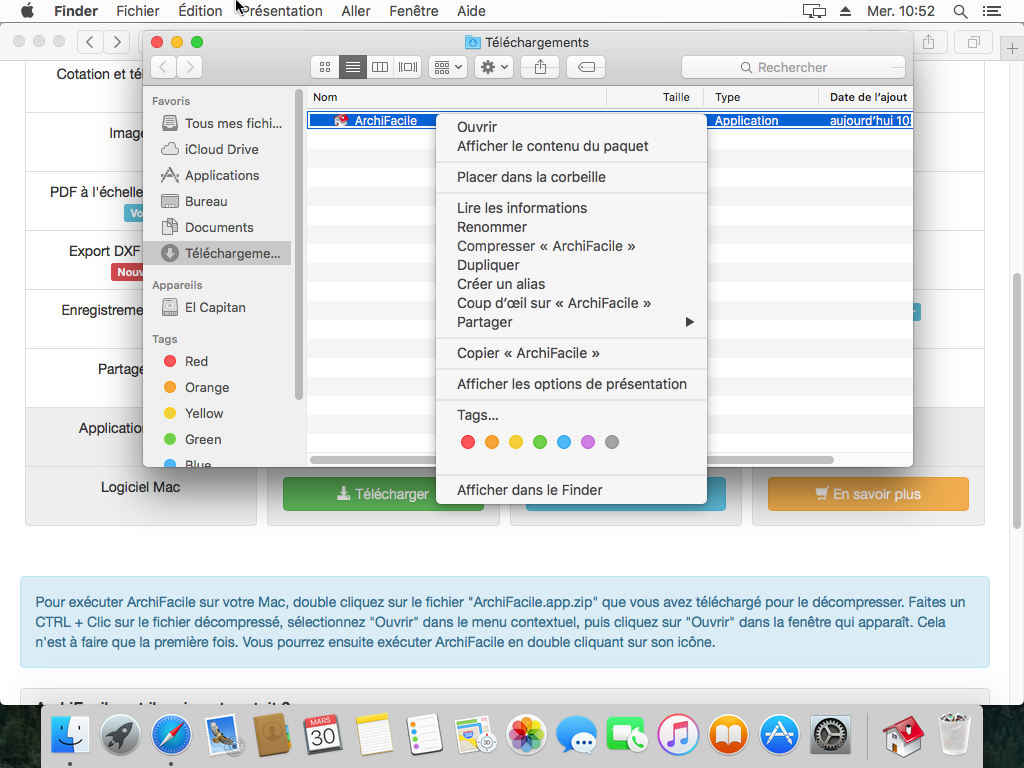
Task: Switch Finder to column view
Action: tap(380, 67)
